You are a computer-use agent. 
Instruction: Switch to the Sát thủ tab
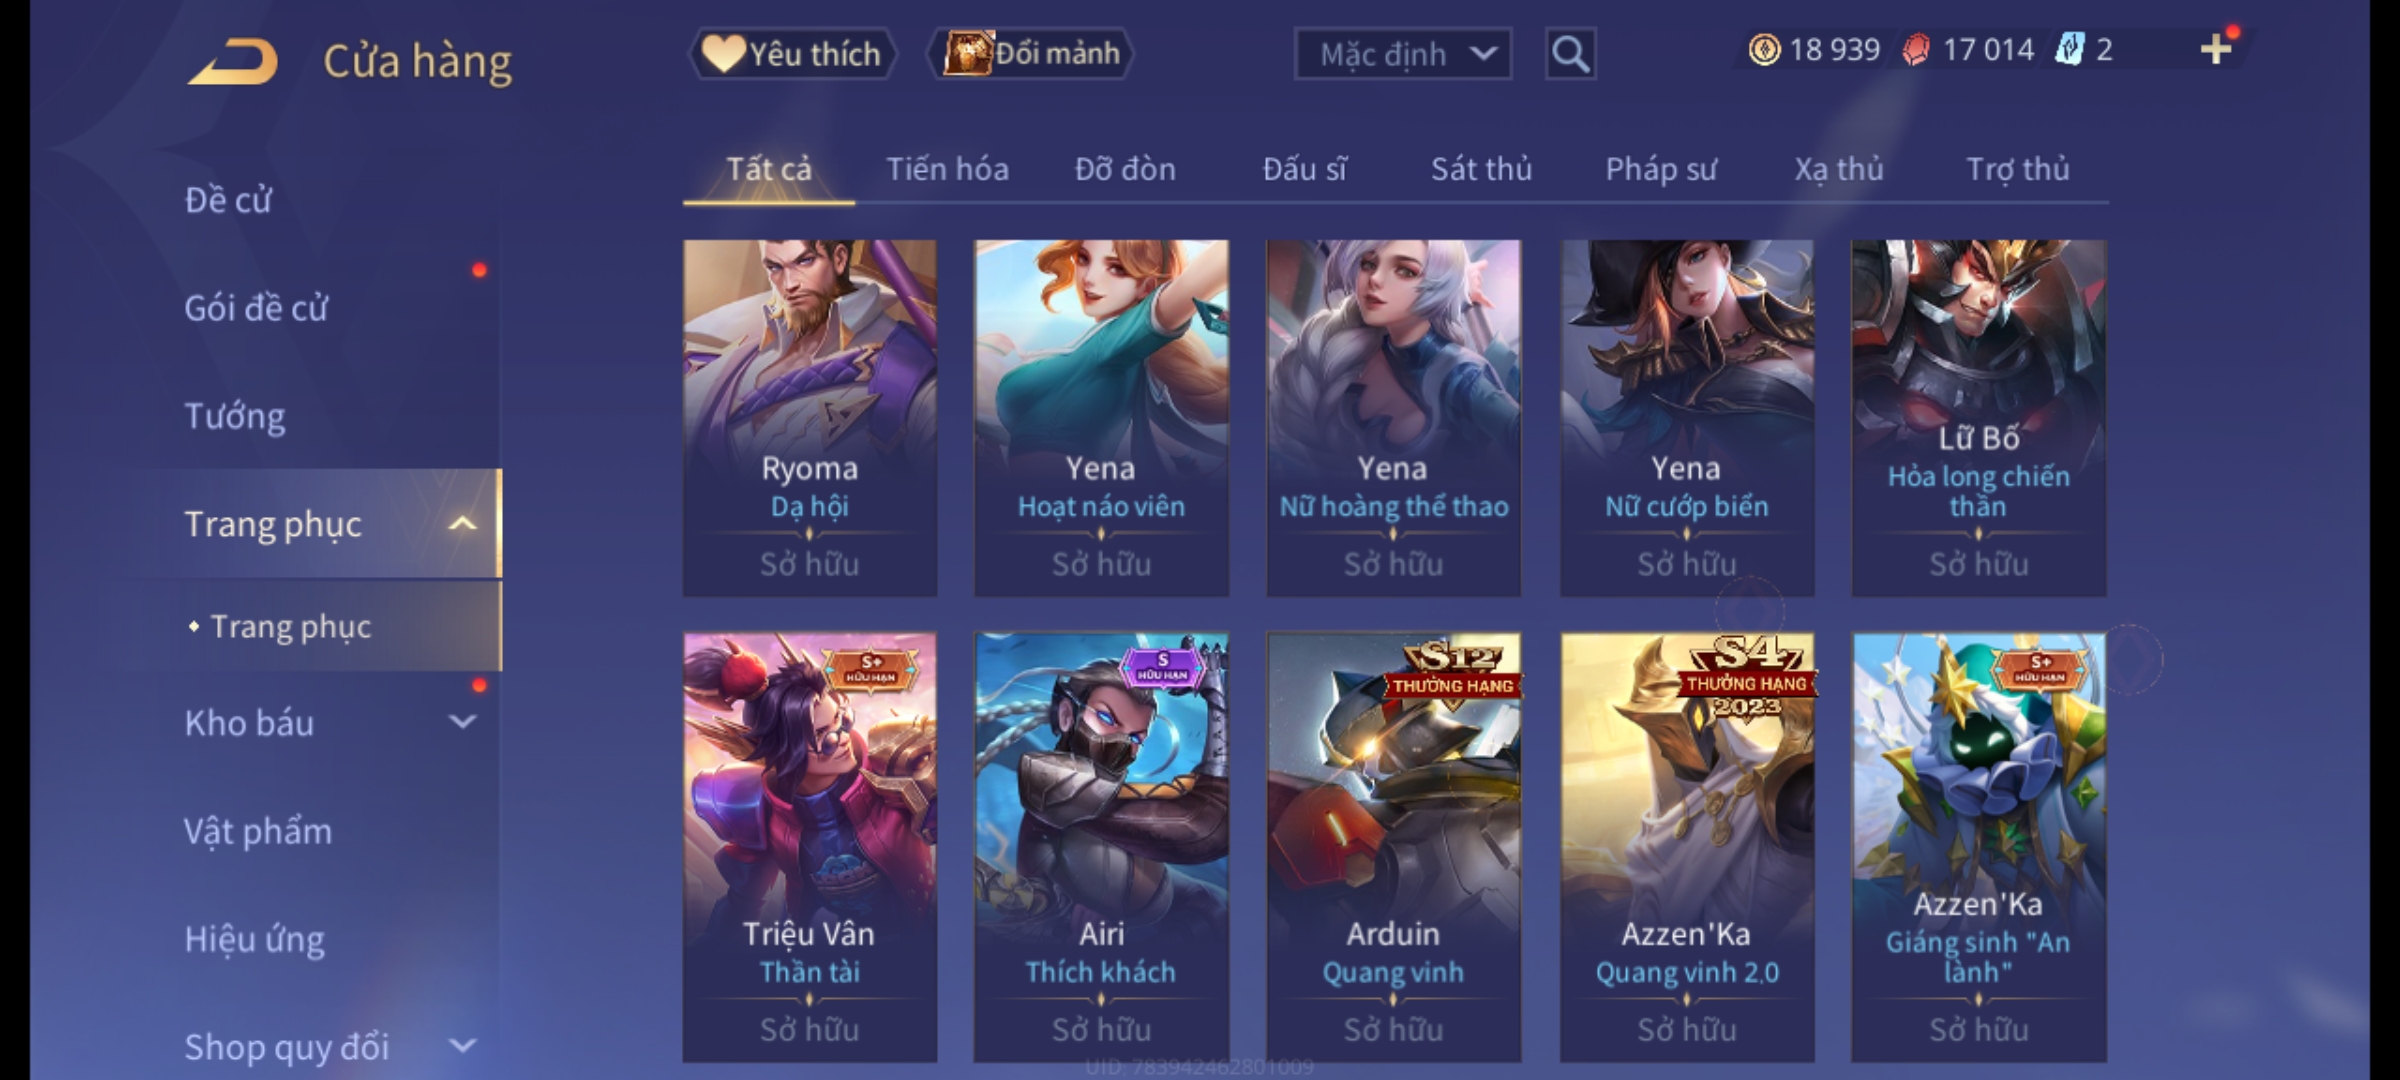tap(1481, 169)
